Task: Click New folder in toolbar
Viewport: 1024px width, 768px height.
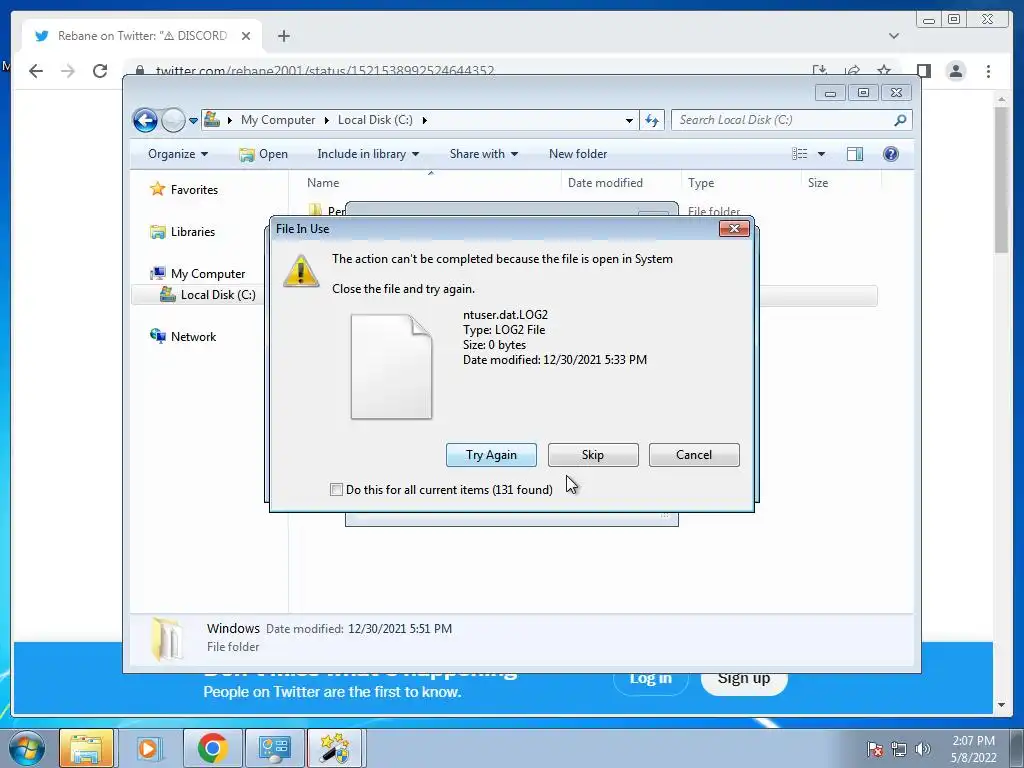Action: [578, 154]
